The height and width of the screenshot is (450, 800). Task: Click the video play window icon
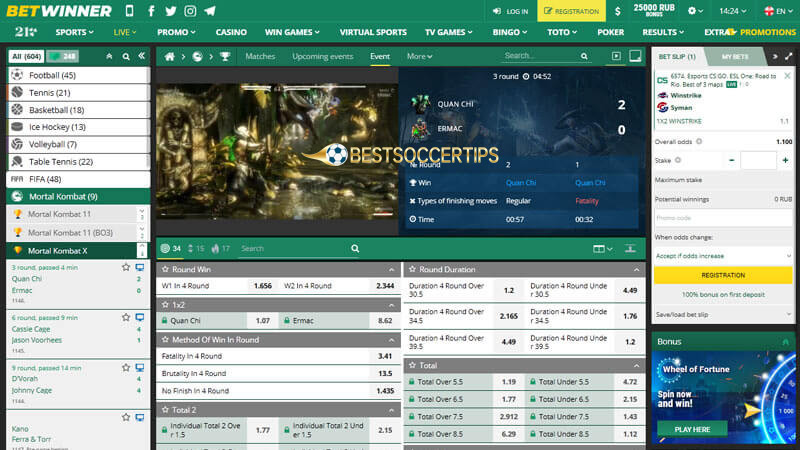pos(616,56)
